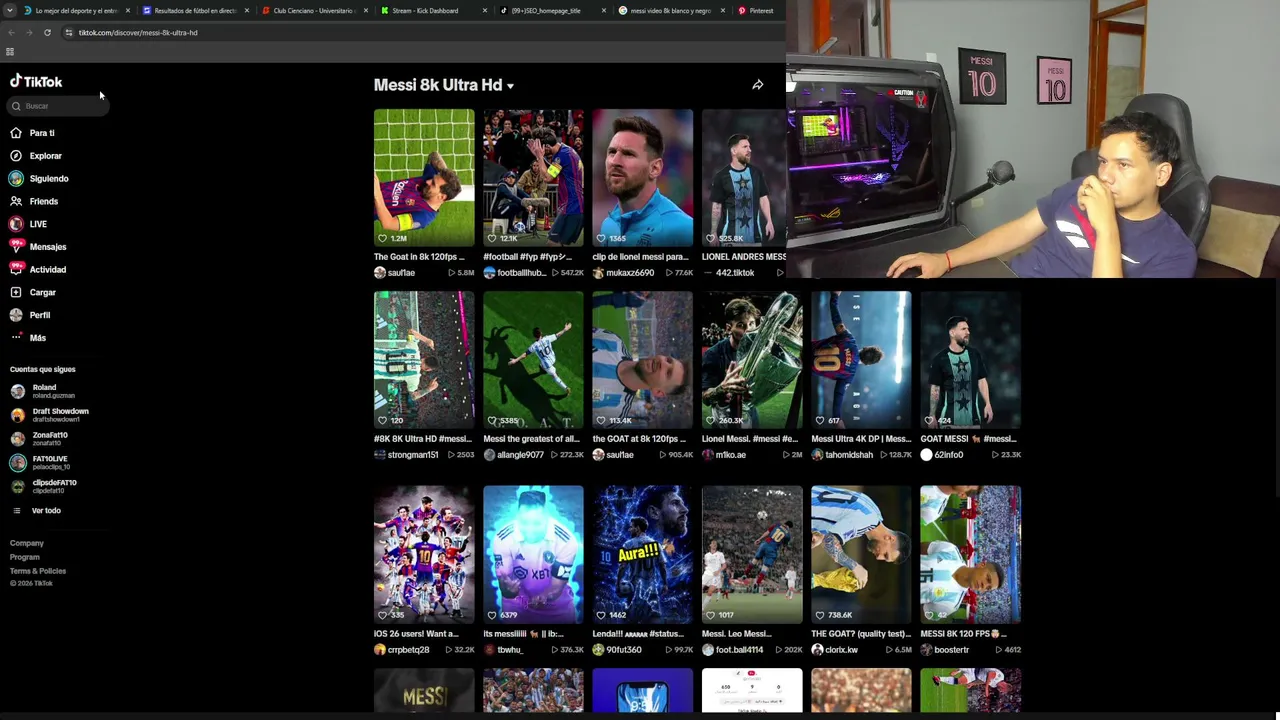
Task: Open 'clip de lionel messi para' video thumbnail
Action: click(x=642, y=178)
